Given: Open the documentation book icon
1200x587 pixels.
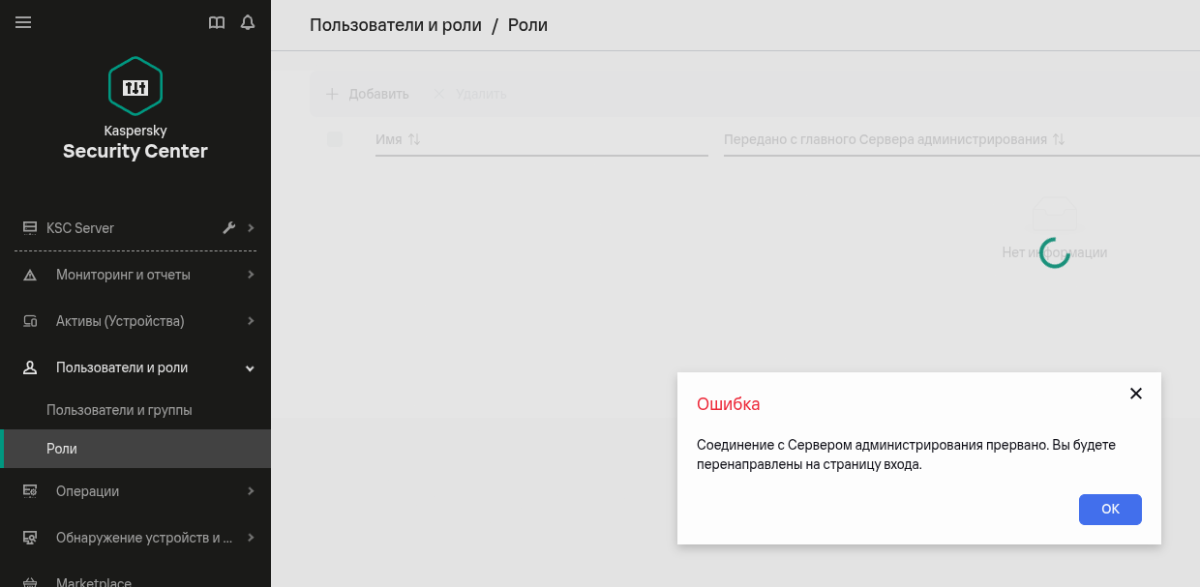Looking at the screenshot, I should pos(216,22).
